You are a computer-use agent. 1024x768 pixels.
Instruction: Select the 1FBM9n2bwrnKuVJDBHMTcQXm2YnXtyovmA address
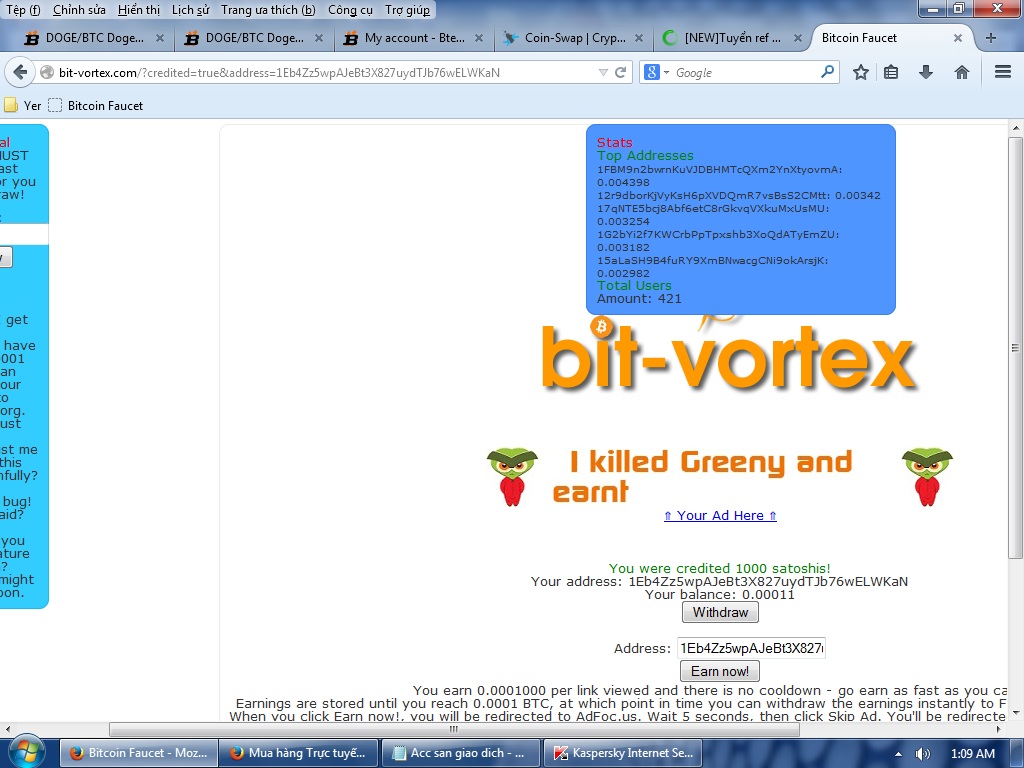tap(719, 169)
